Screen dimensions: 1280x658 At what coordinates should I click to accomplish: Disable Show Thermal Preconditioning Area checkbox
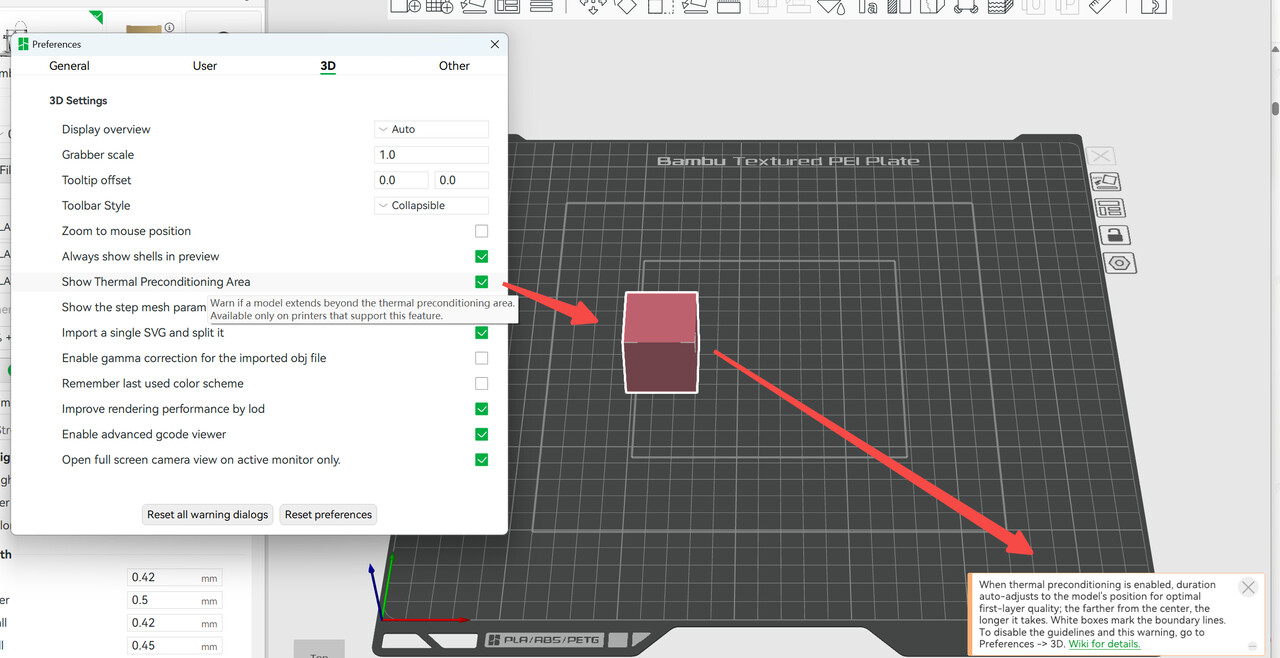482,282
